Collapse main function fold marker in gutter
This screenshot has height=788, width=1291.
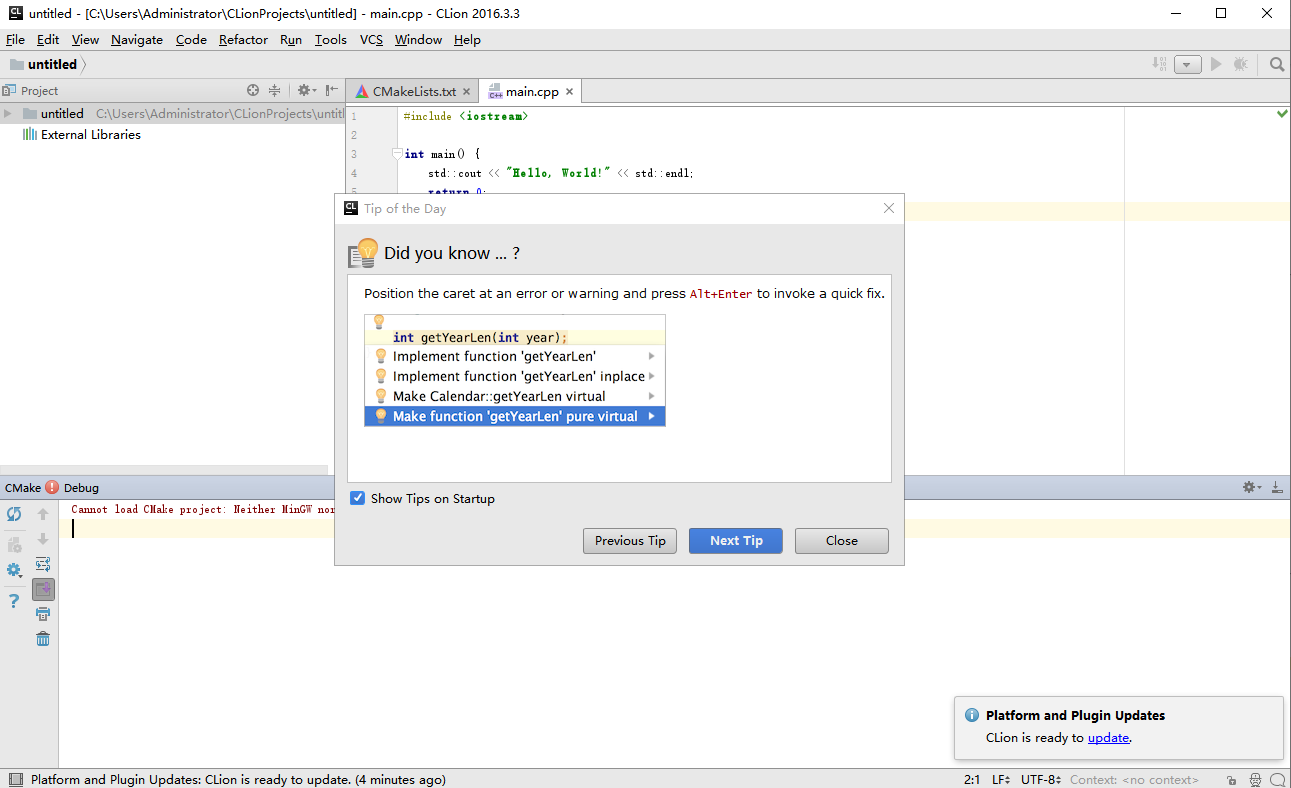pos(397,154)
